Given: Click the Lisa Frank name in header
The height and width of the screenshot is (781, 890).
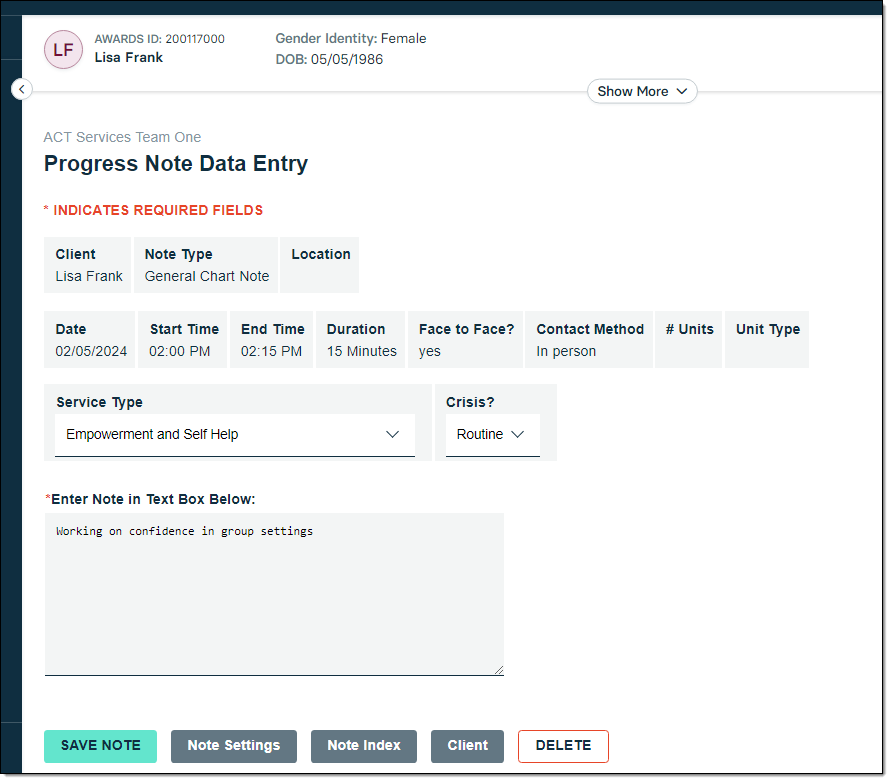Looking at the screenshot, I should click(x=128, y=58).
